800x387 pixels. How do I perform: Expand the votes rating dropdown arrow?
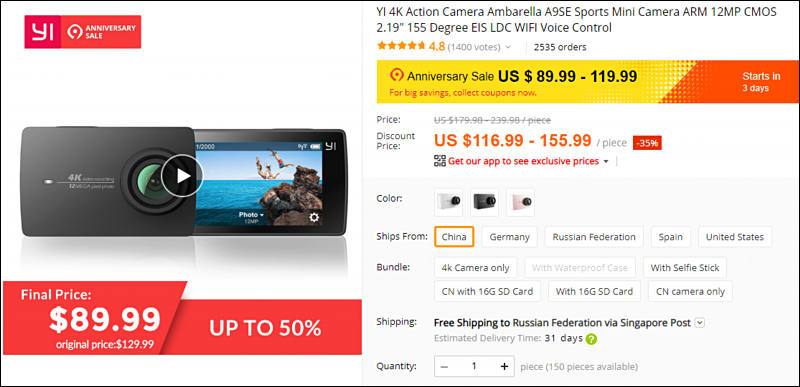[508, 47]
